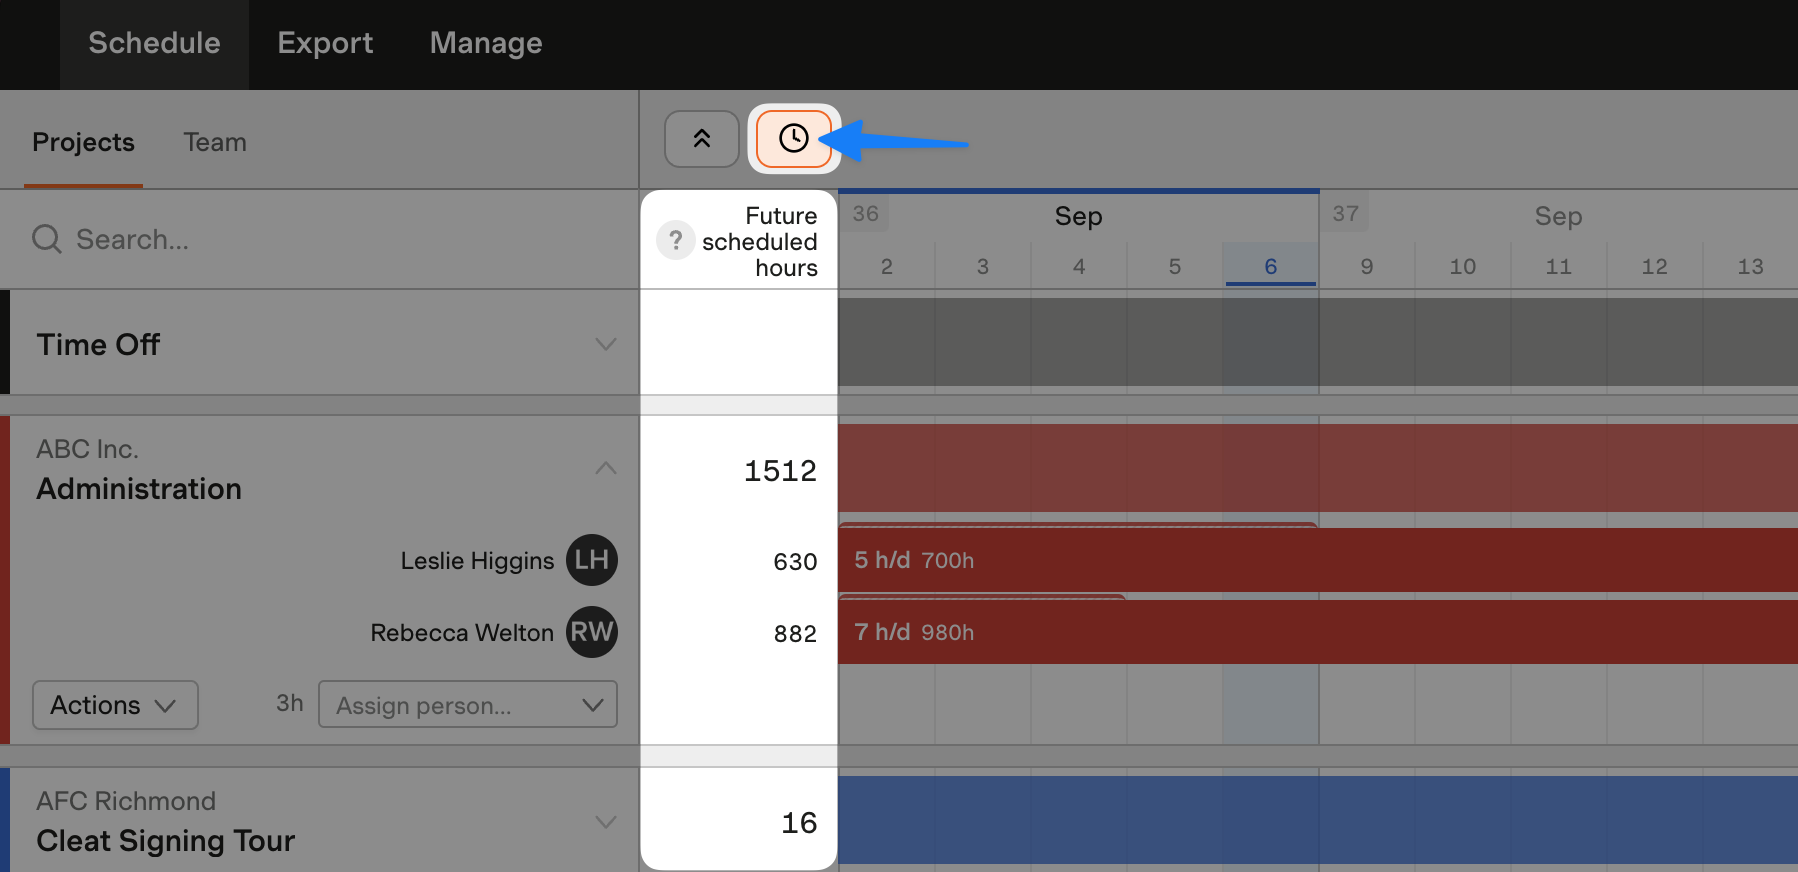Open the Actions dropdown
Viewport: 1798px width, 872px height.
[x=115, y=705]
